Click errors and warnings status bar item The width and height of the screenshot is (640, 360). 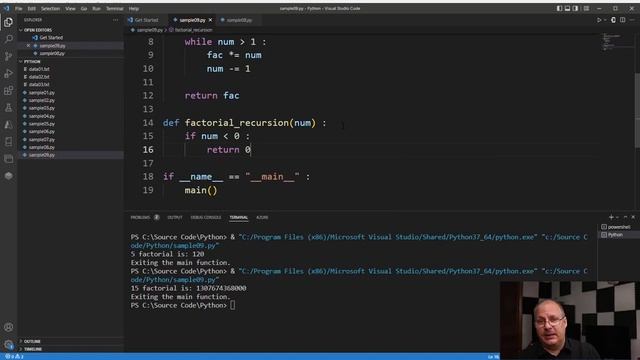[x=15, y=356]
